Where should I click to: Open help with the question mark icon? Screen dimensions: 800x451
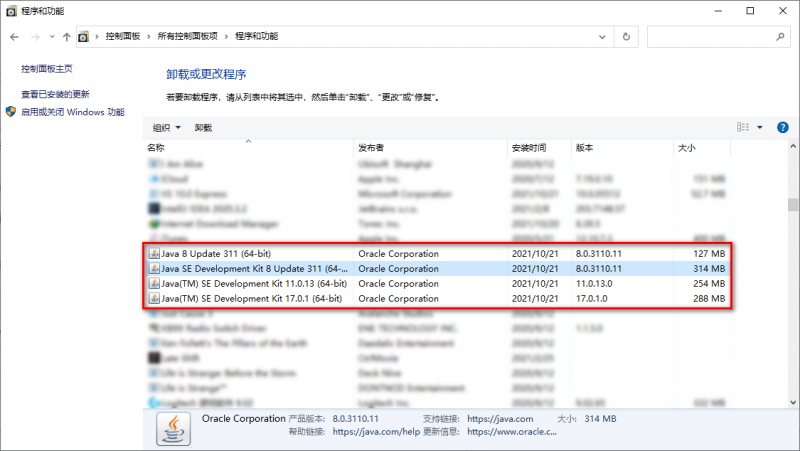coord(783,128)
